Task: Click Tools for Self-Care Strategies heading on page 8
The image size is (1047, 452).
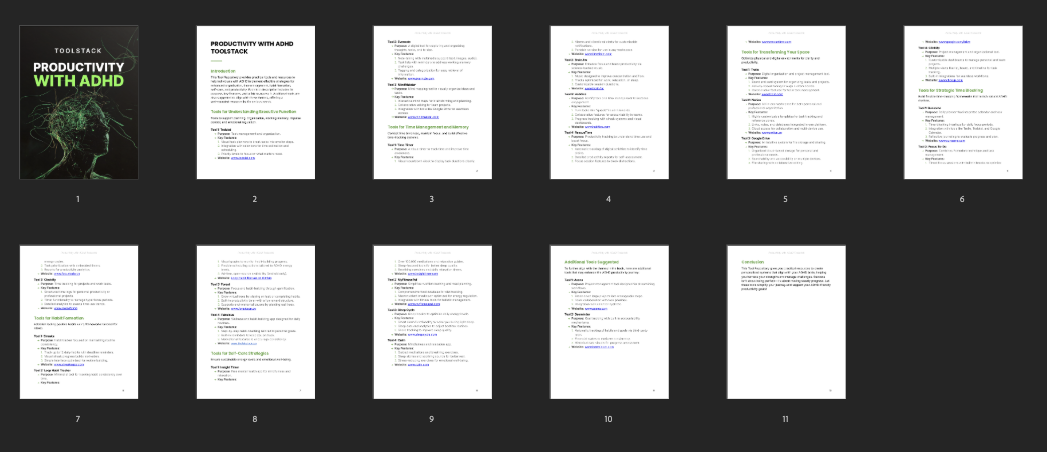Action: tap(244, 353)
